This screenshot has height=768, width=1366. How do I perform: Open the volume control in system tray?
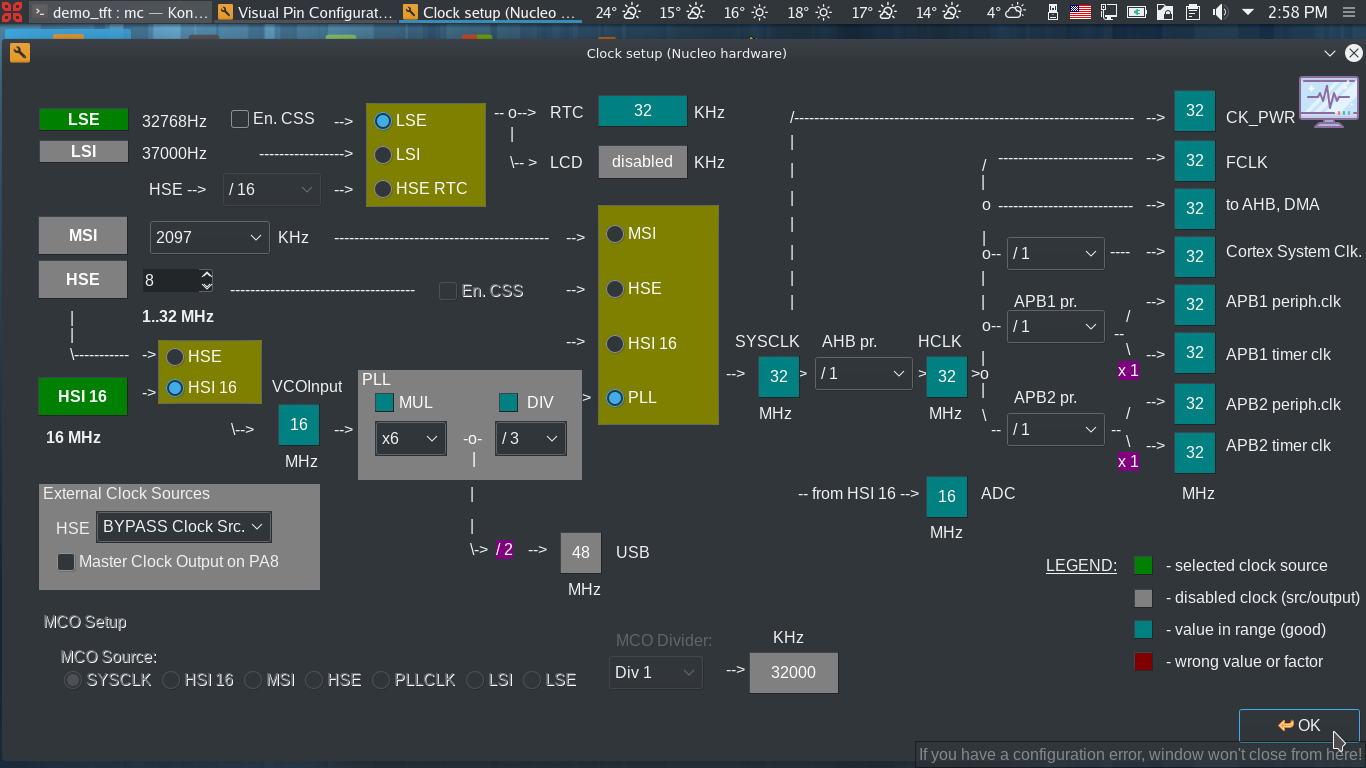point(1220,12)
